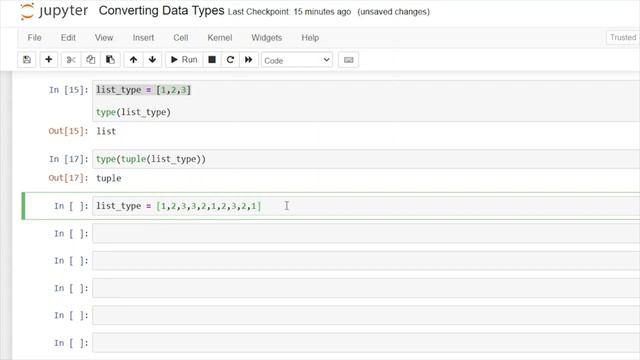Select the last visible empty code cell

click(x=366, y=343)
